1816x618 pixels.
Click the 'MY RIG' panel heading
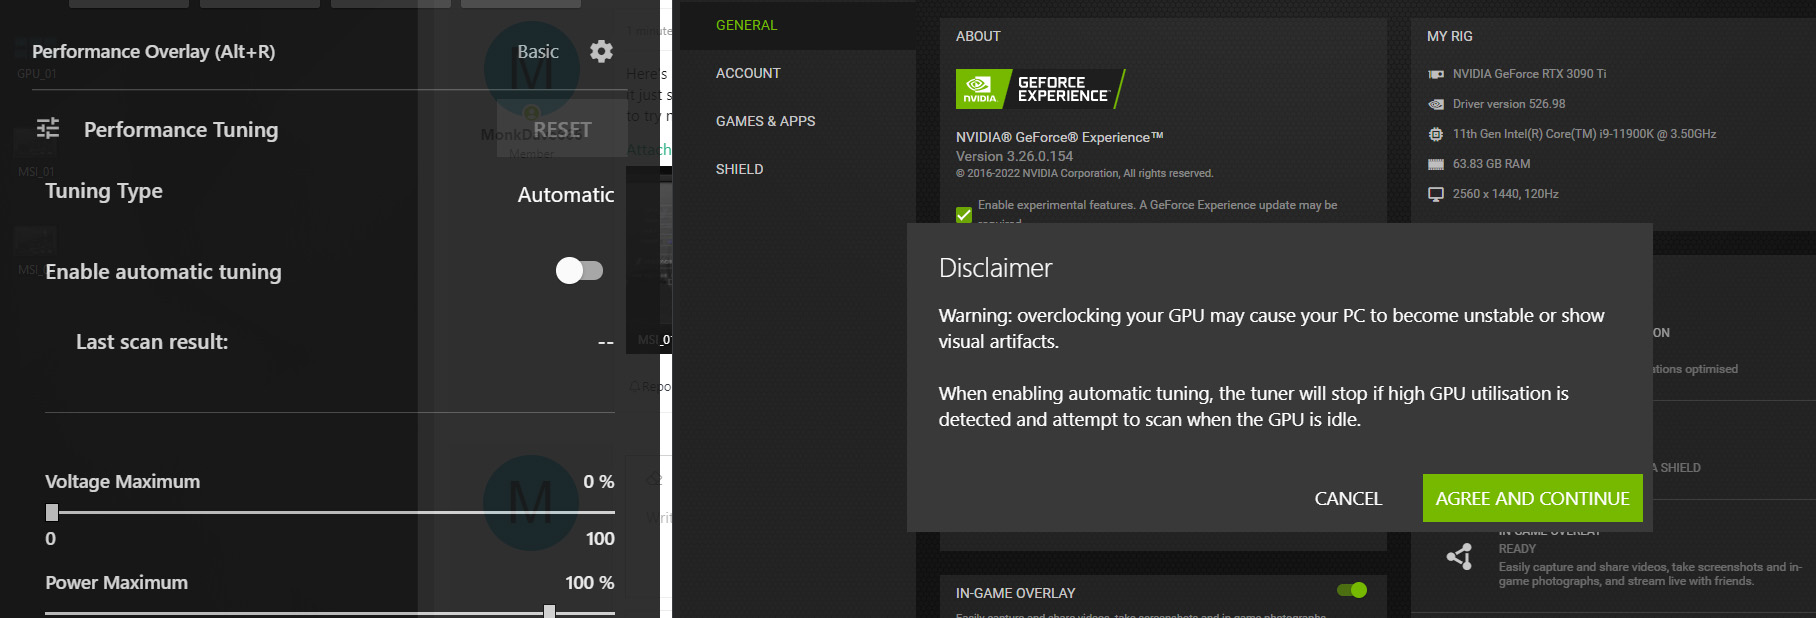(1450, 36)
